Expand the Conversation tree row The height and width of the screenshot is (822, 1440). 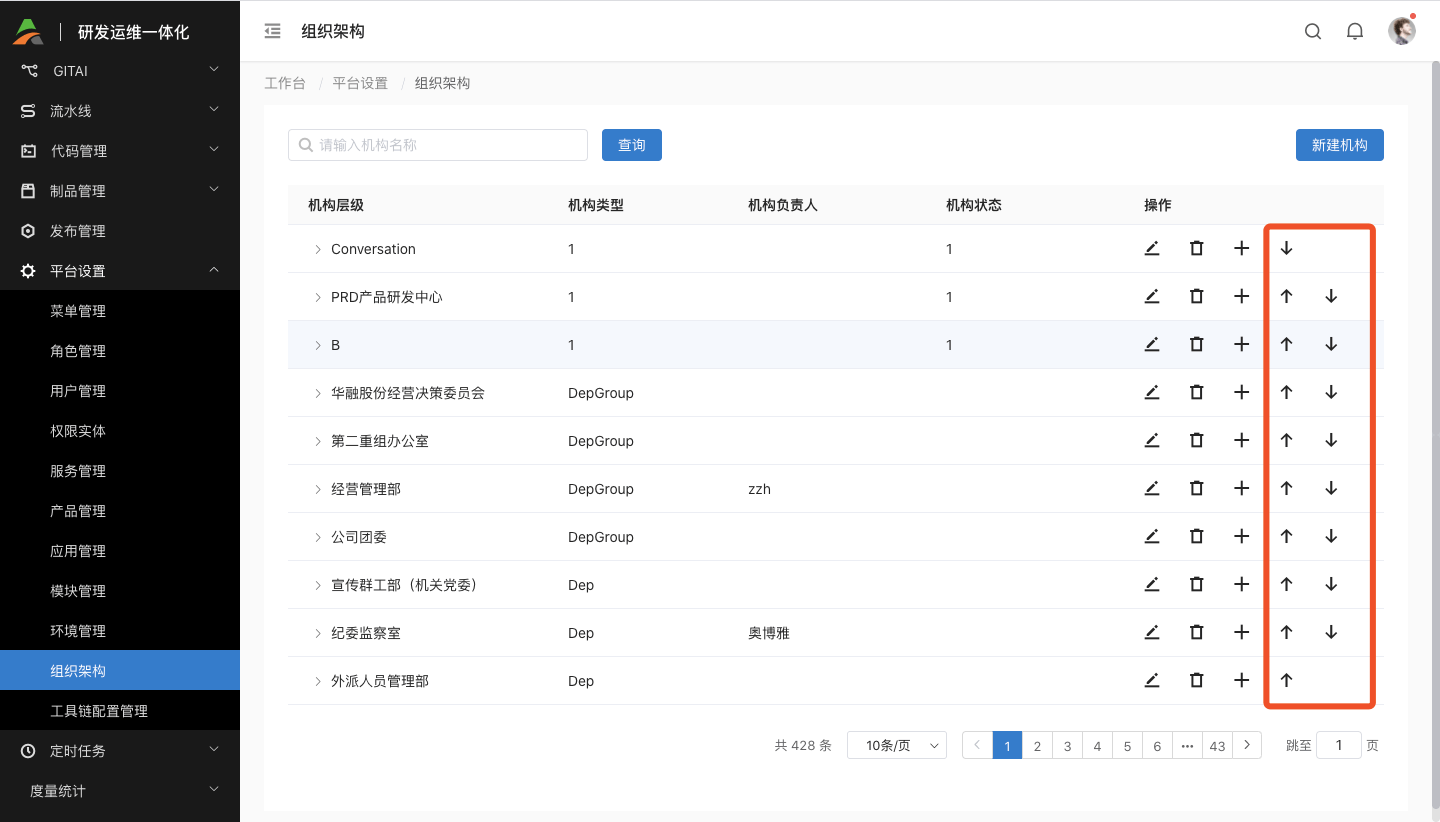pos(318,249)
